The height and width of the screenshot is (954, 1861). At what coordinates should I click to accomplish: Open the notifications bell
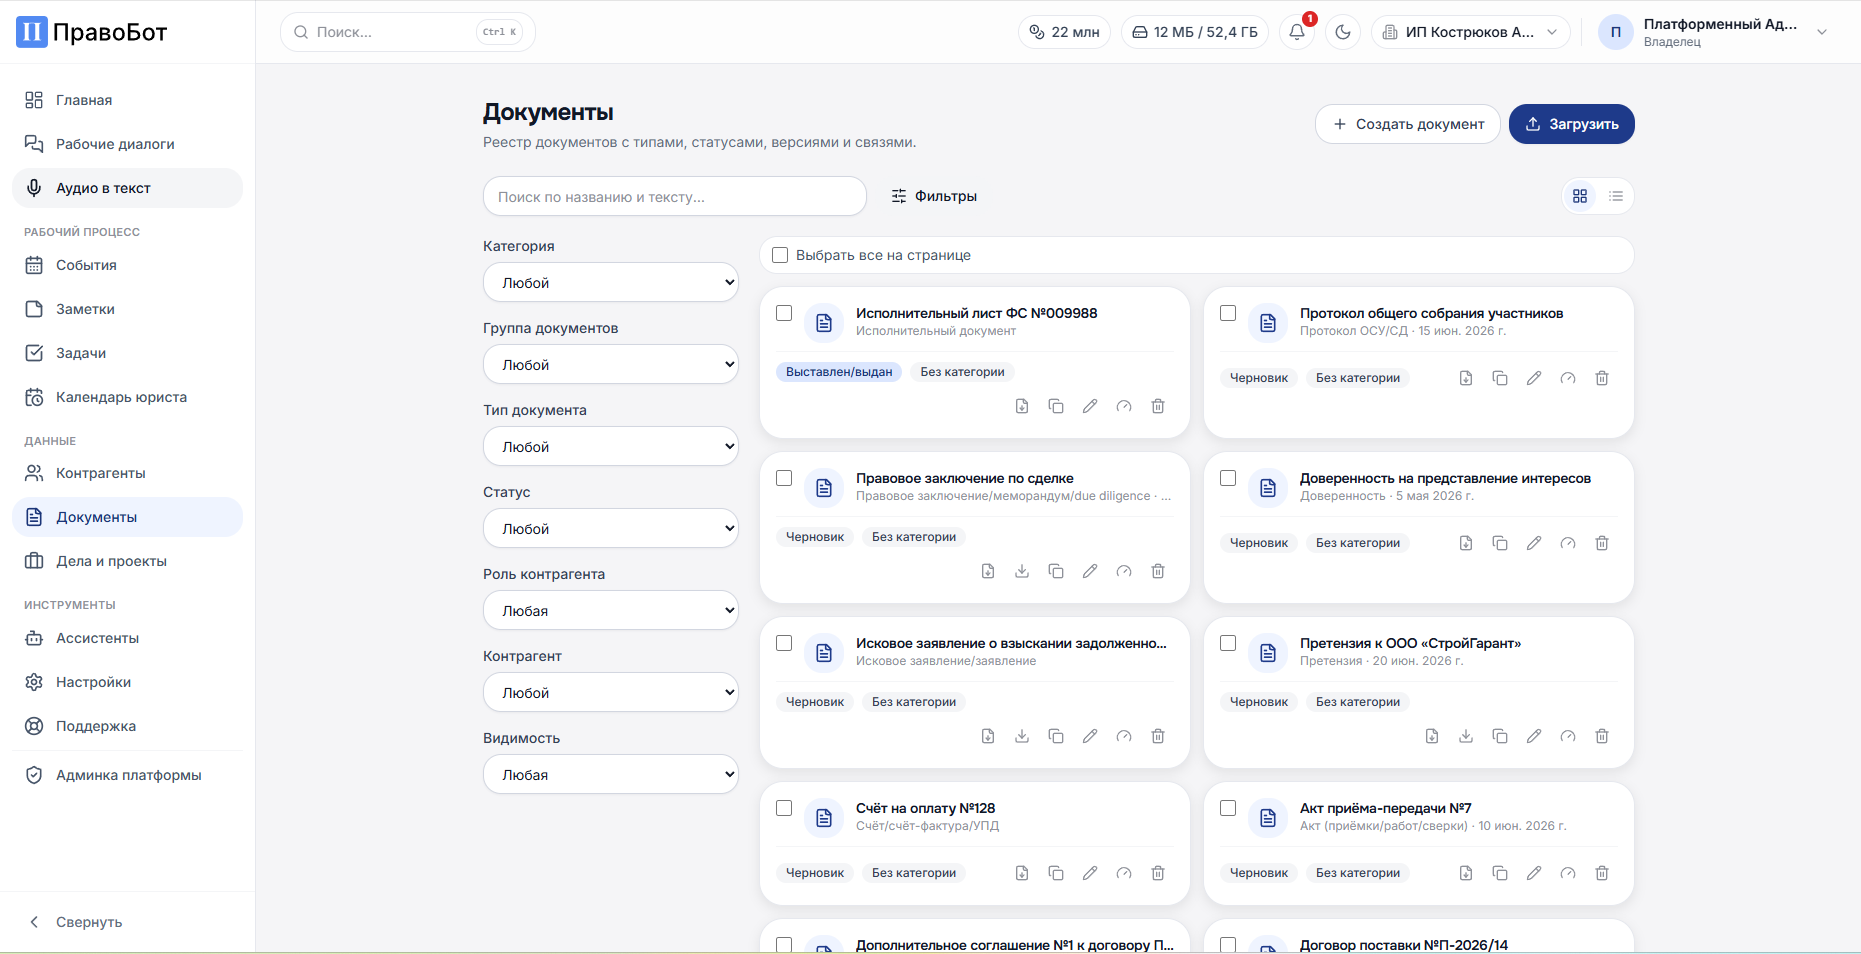click(x=1297, y=32)
